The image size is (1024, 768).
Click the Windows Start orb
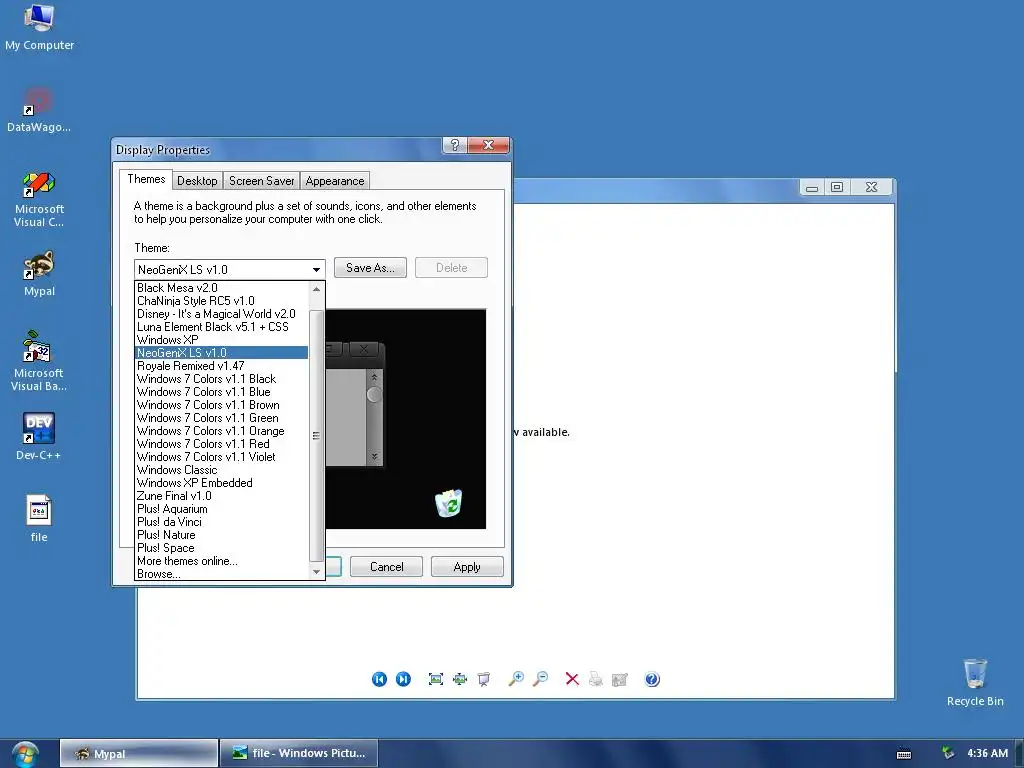click(25, 755)
